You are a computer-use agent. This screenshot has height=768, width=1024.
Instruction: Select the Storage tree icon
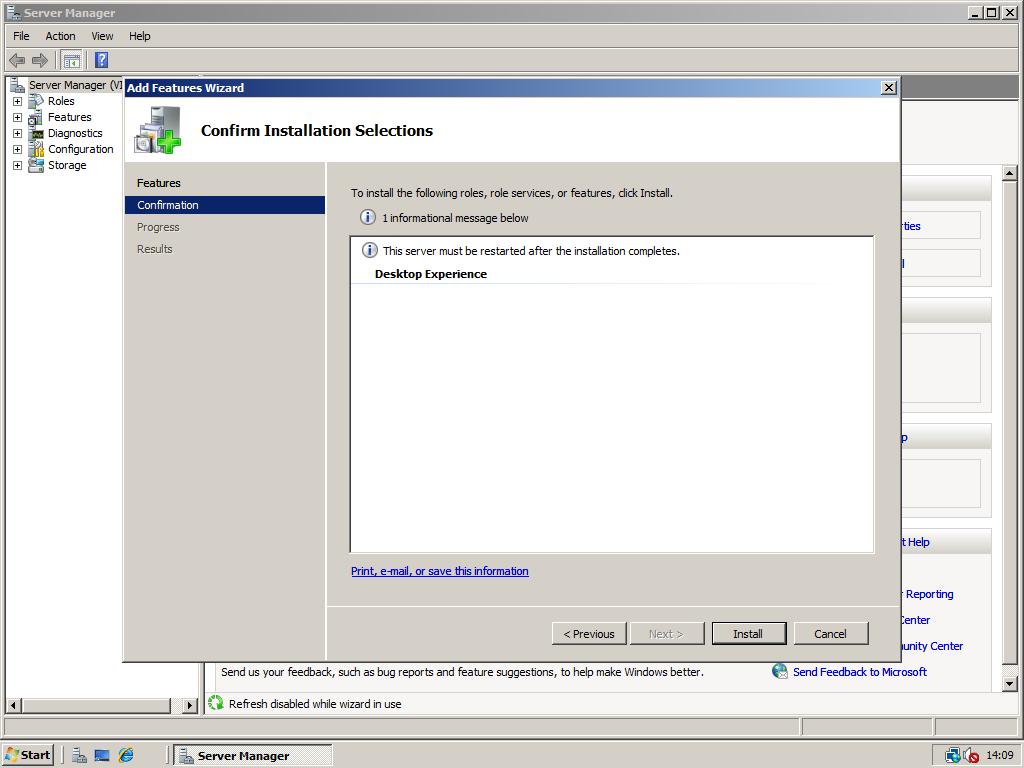coord(36,165)
